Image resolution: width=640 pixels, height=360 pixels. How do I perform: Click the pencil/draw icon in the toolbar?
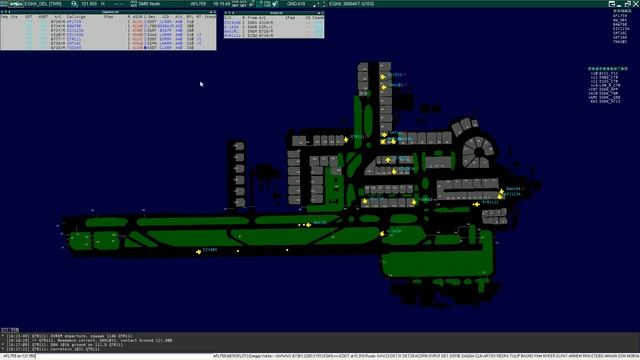pyautogui.click(x=252, y=4)
